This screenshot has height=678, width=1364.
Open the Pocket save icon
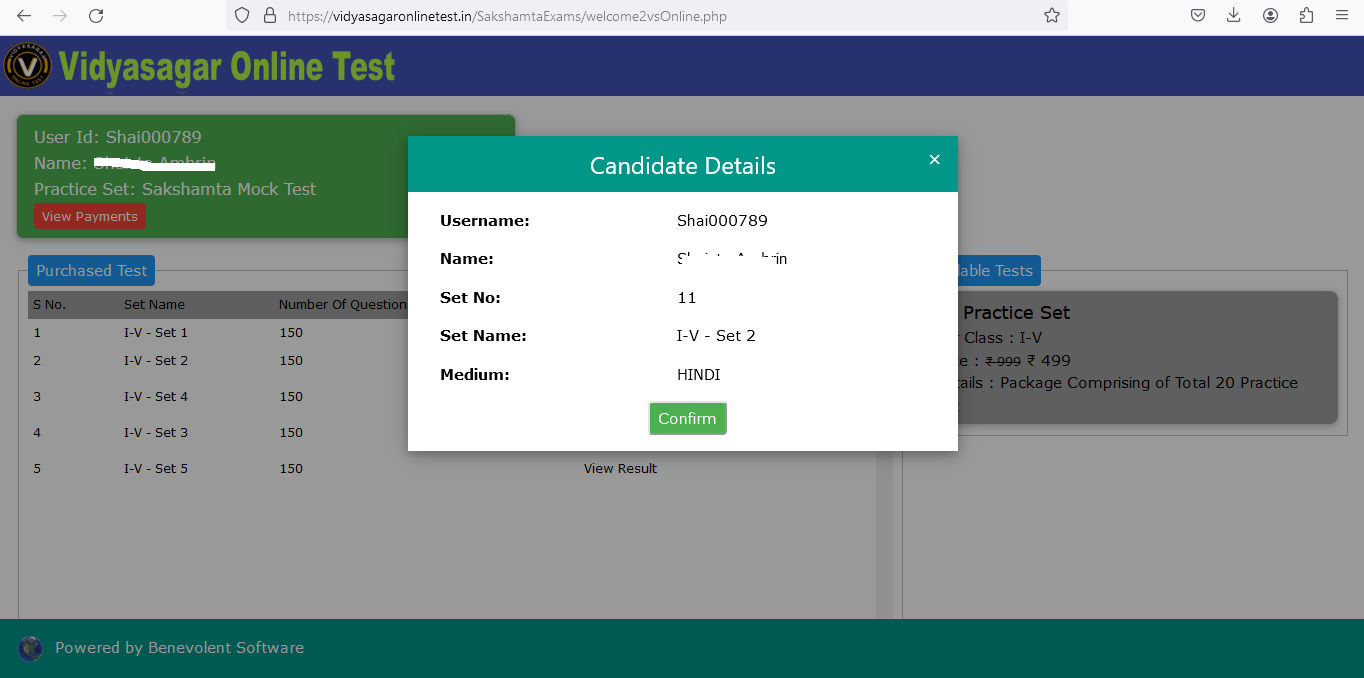[1198, 16]
